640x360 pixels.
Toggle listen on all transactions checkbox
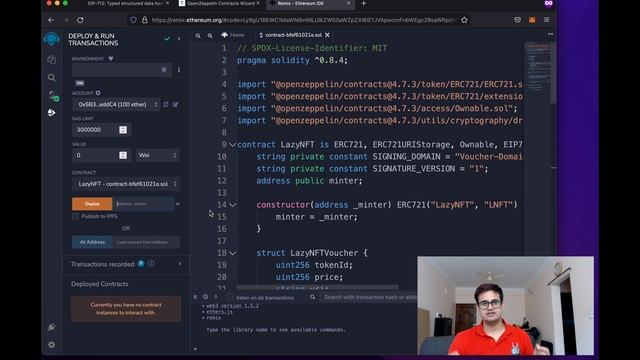(229, 297)
